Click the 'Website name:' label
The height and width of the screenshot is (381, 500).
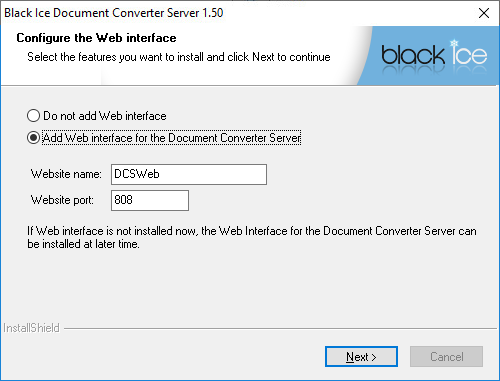coord(66,174)
